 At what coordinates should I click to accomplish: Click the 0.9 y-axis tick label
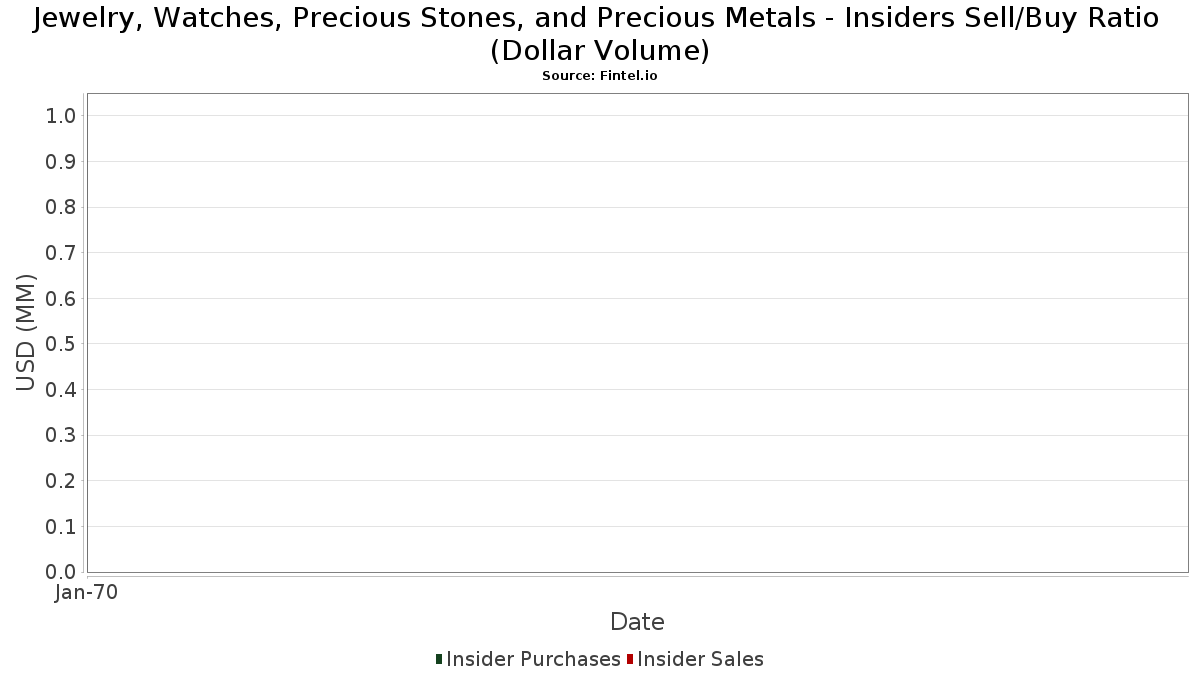click(x=61, y=162)
